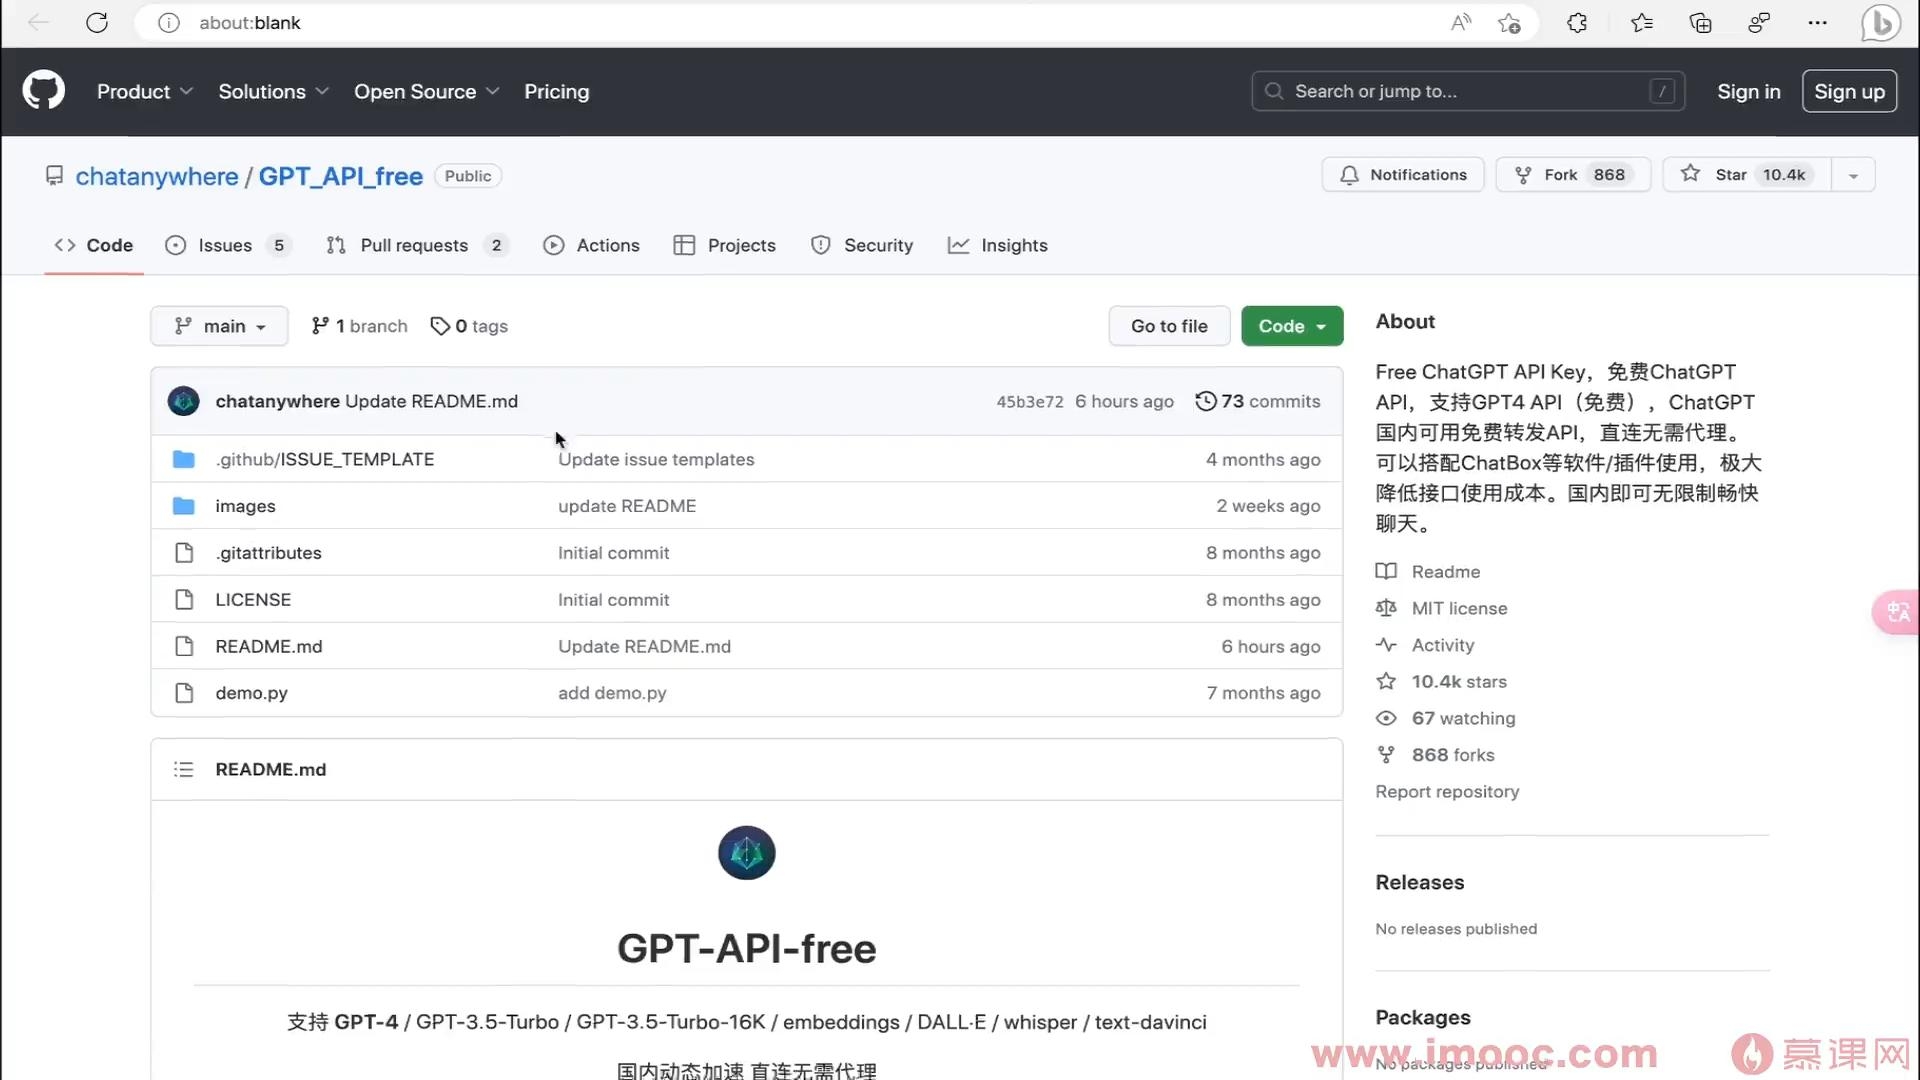
Task: Open the demo.py file
Action: (251, 692)
